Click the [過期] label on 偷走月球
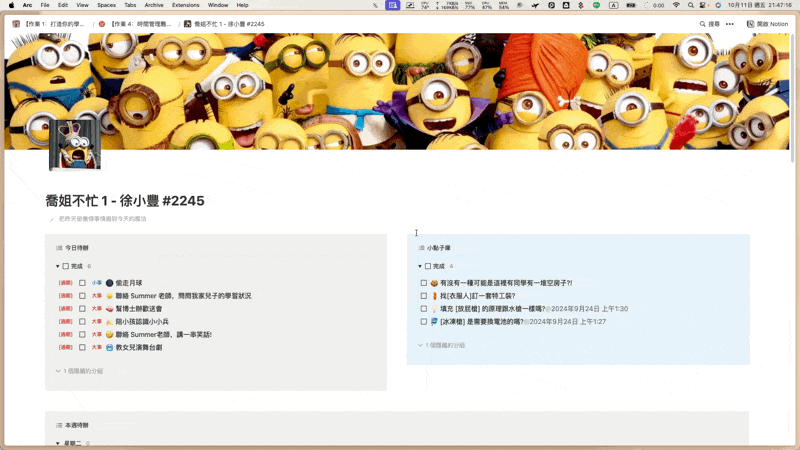The height and width of the screenshot is (450, 800). [x=65, y=283]
